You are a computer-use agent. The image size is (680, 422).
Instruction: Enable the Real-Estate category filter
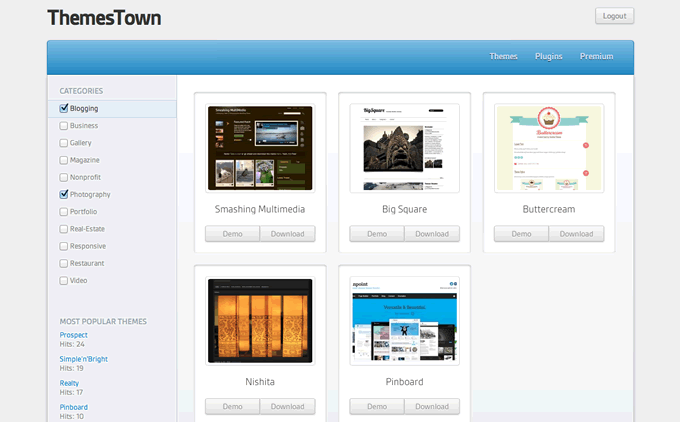coord(64,229)
